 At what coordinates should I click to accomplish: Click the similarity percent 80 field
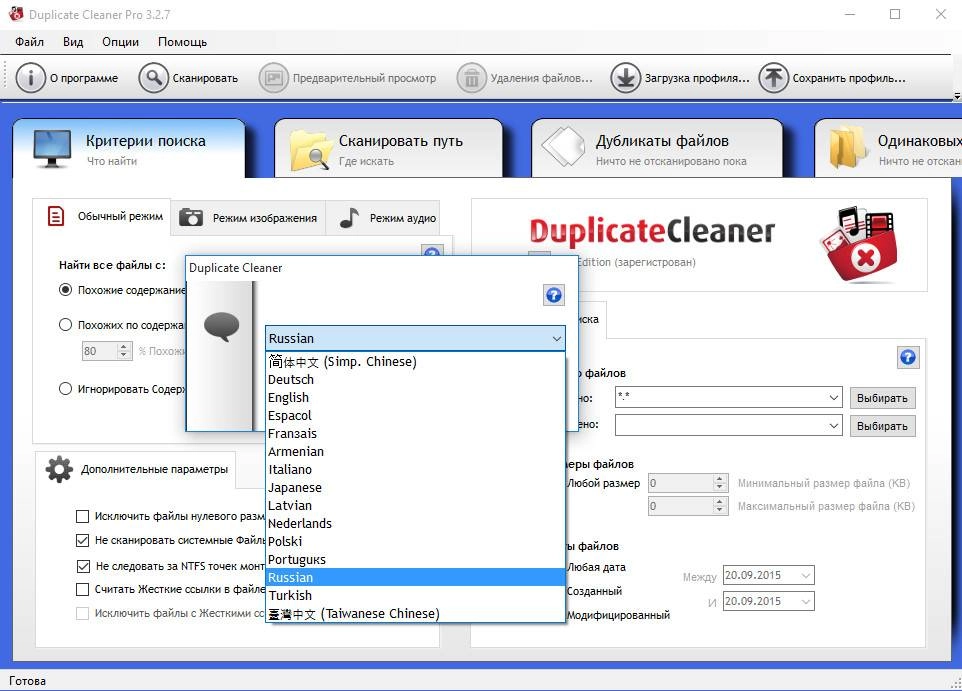click(x=99, y=351)
